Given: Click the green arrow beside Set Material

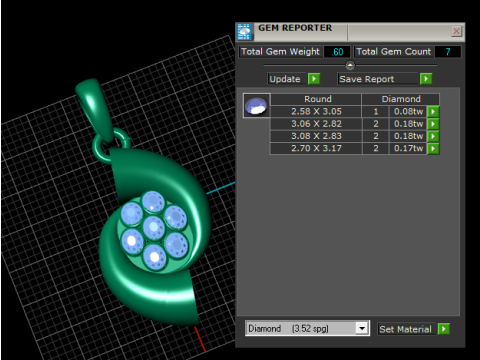Looking at the screenshot, I should pos(444,329).
